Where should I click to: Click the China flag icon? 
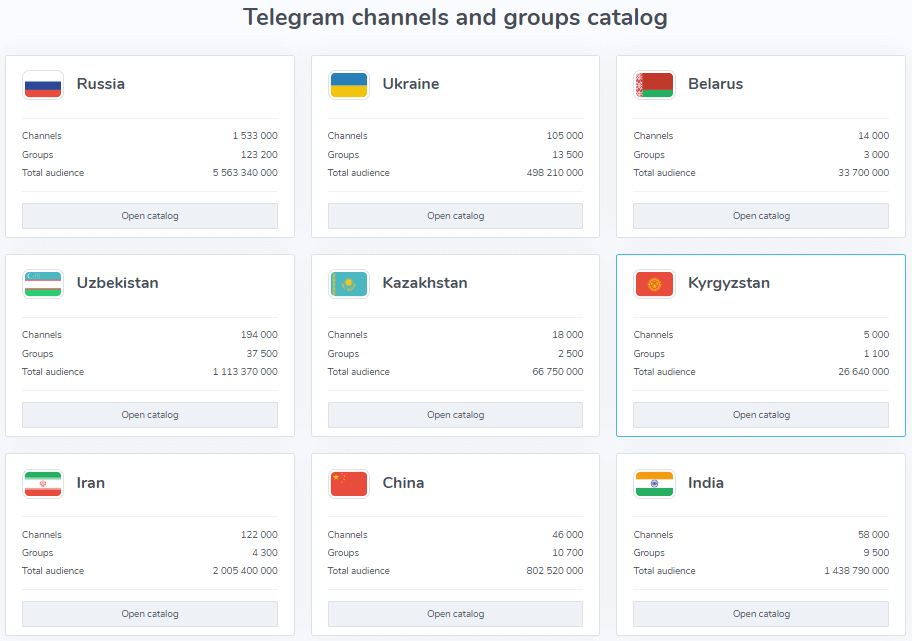coord(349,483)
